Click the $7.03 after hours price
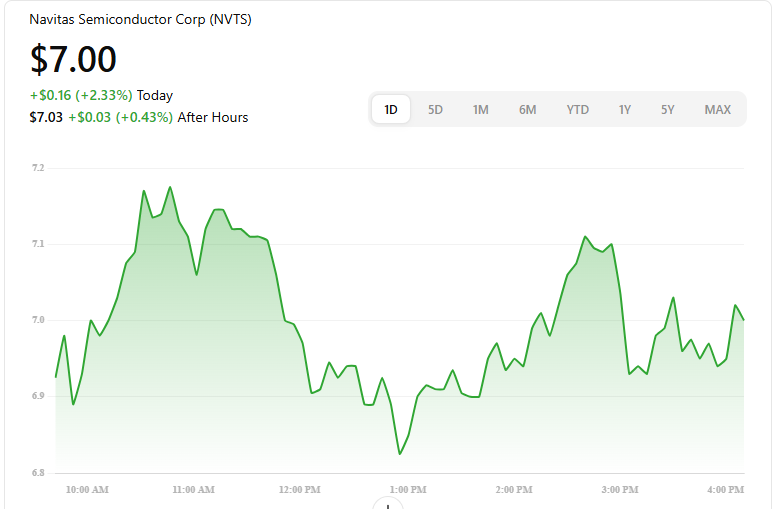This screenshot has width=782, height=509. click(46, 117)
